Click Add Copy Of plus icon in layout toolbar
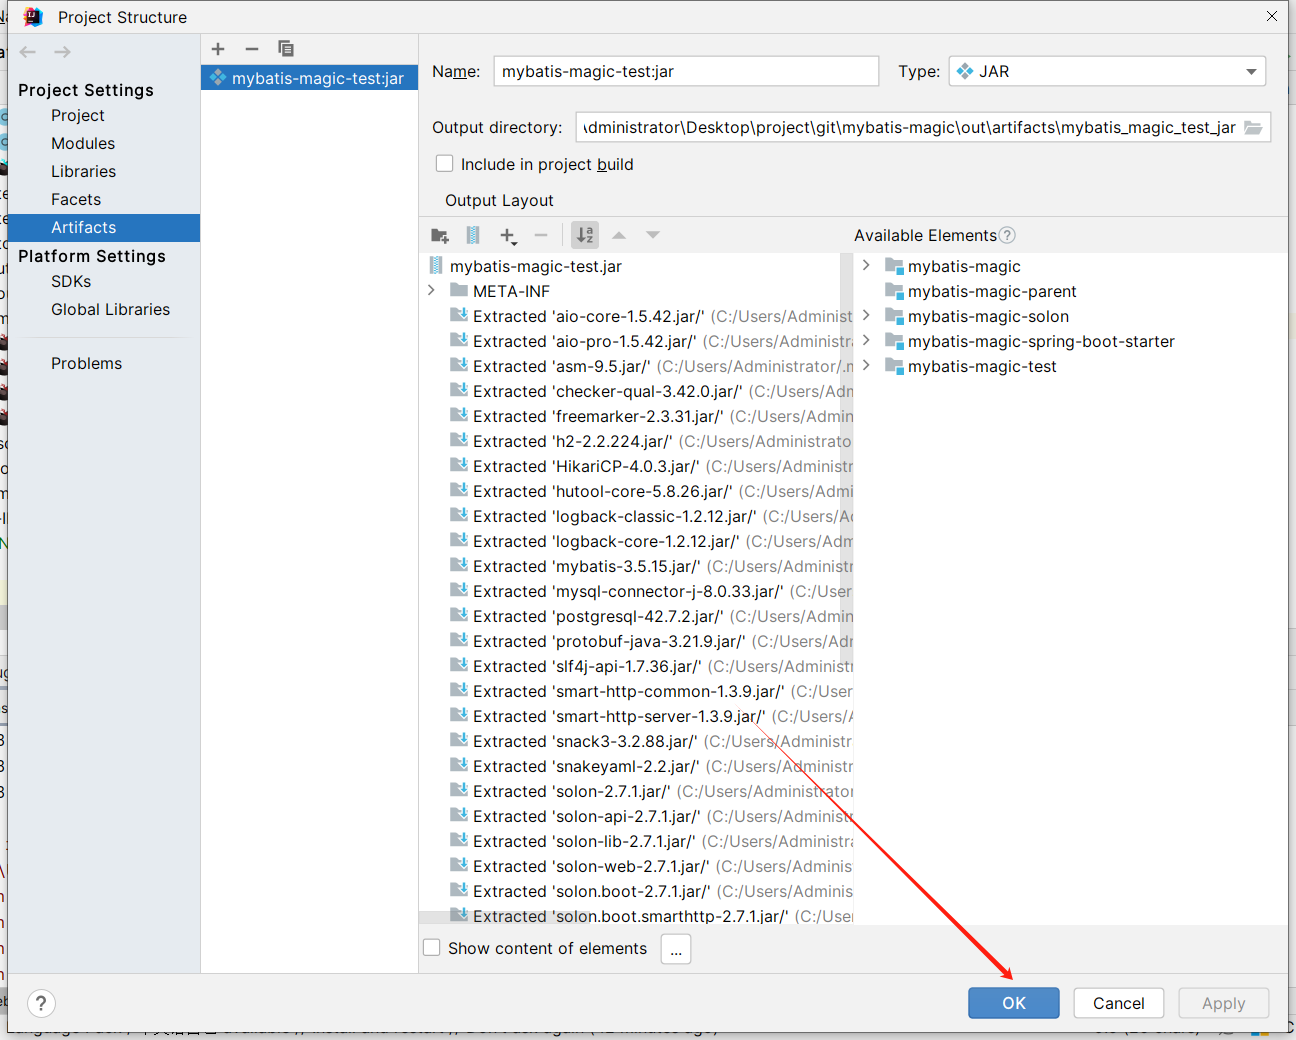 [508, 236]
